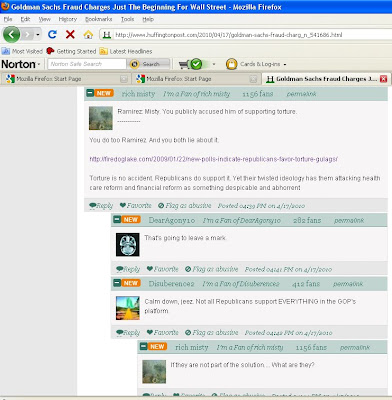Collapse the DearAgony10 comment
392x400 pixels.
(x=117, y=219)
